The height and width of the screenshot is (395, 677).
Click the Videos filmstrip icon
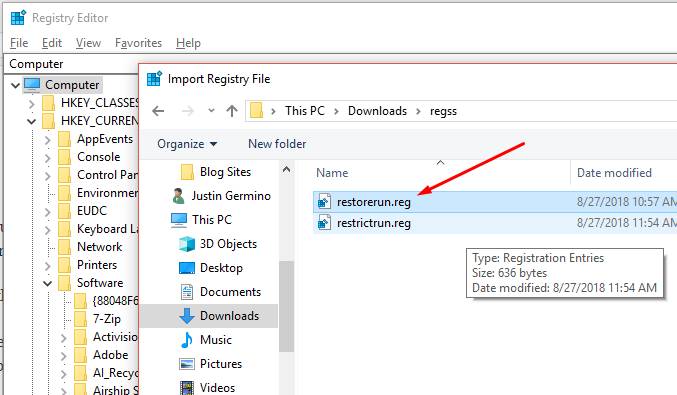tap(187, 388)
